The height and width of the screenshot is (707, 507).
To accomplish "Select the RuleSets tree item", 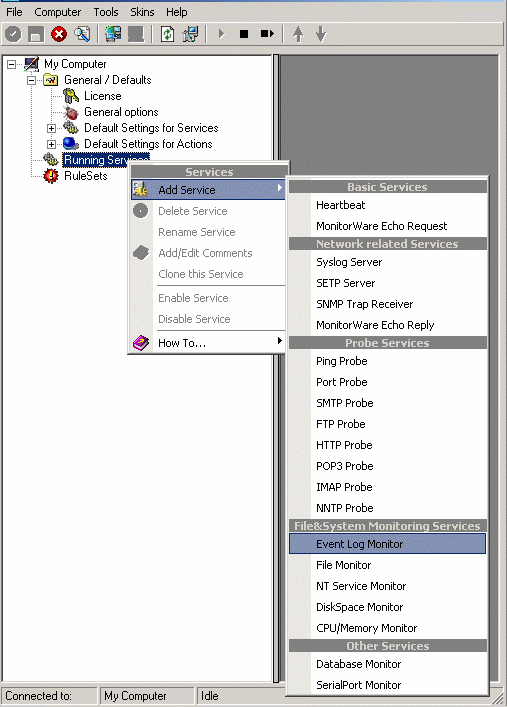I will (86, 176).
